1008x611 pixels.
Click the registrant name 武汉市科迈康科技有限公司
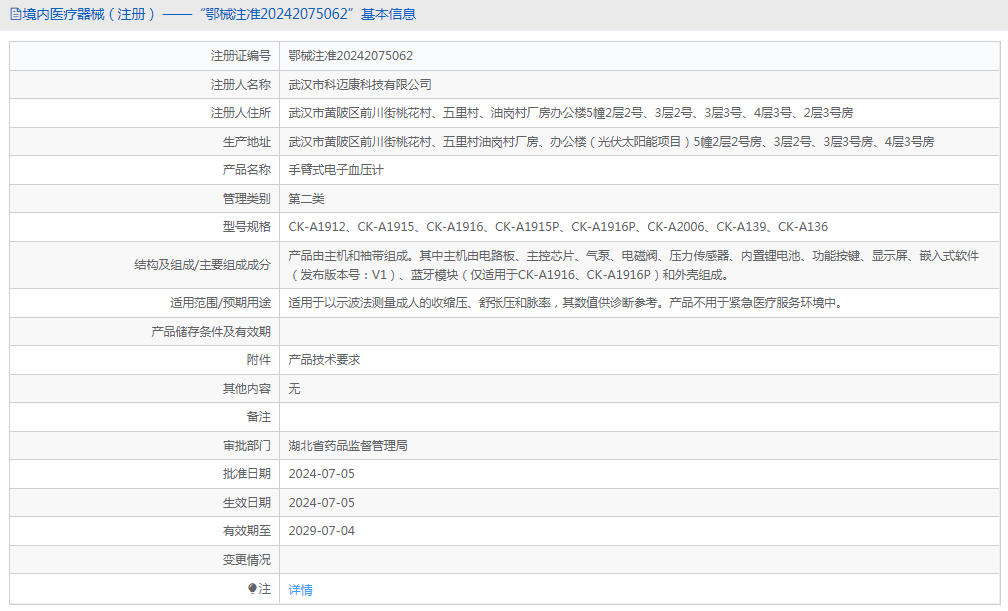(360, 85)
